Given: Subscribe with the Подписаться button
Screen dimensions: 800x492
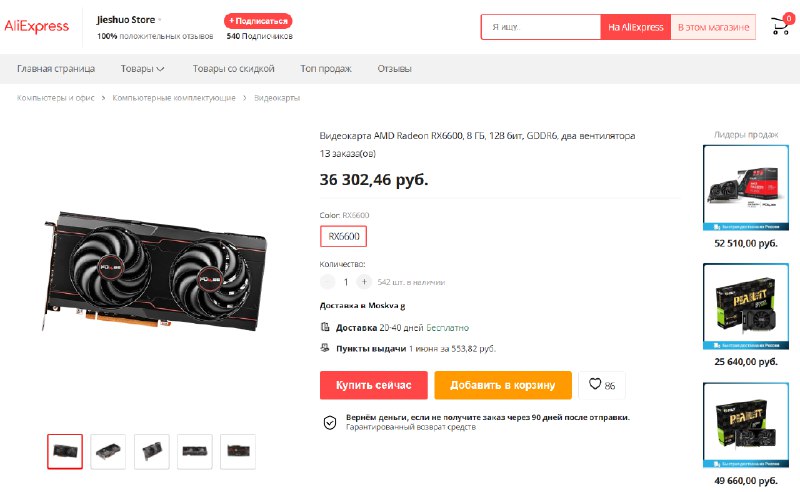Looking at the screenshot, I should (258, 21).
